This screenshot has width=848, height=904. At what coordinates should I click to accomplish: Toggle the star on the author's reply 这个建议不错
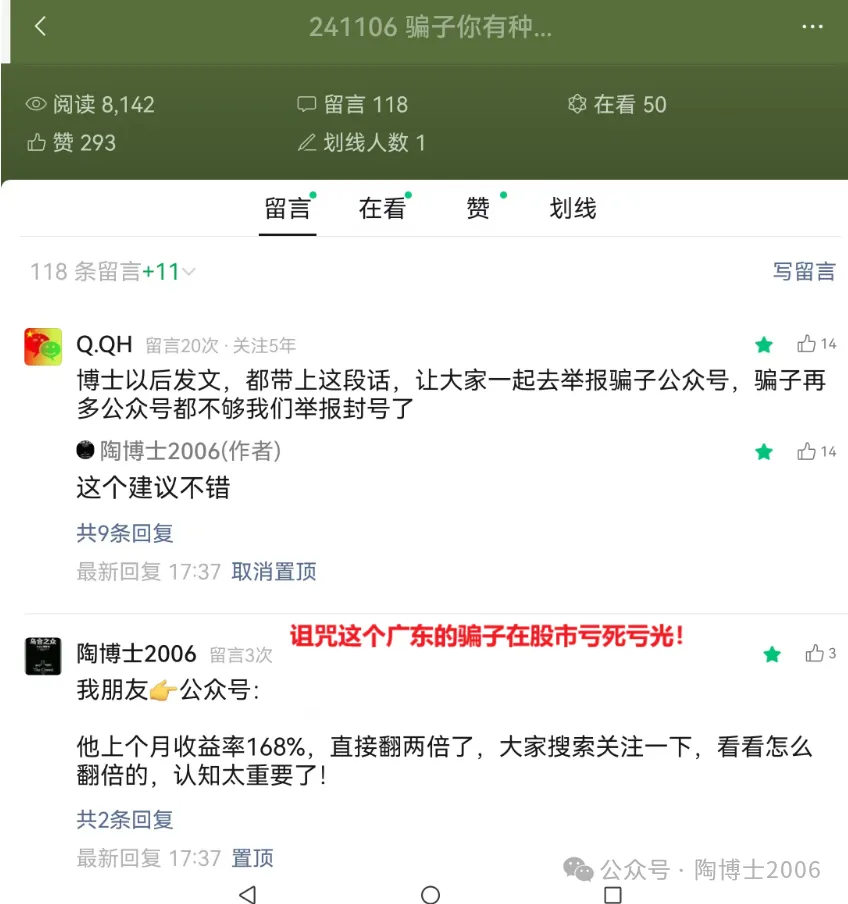point(764,451)
